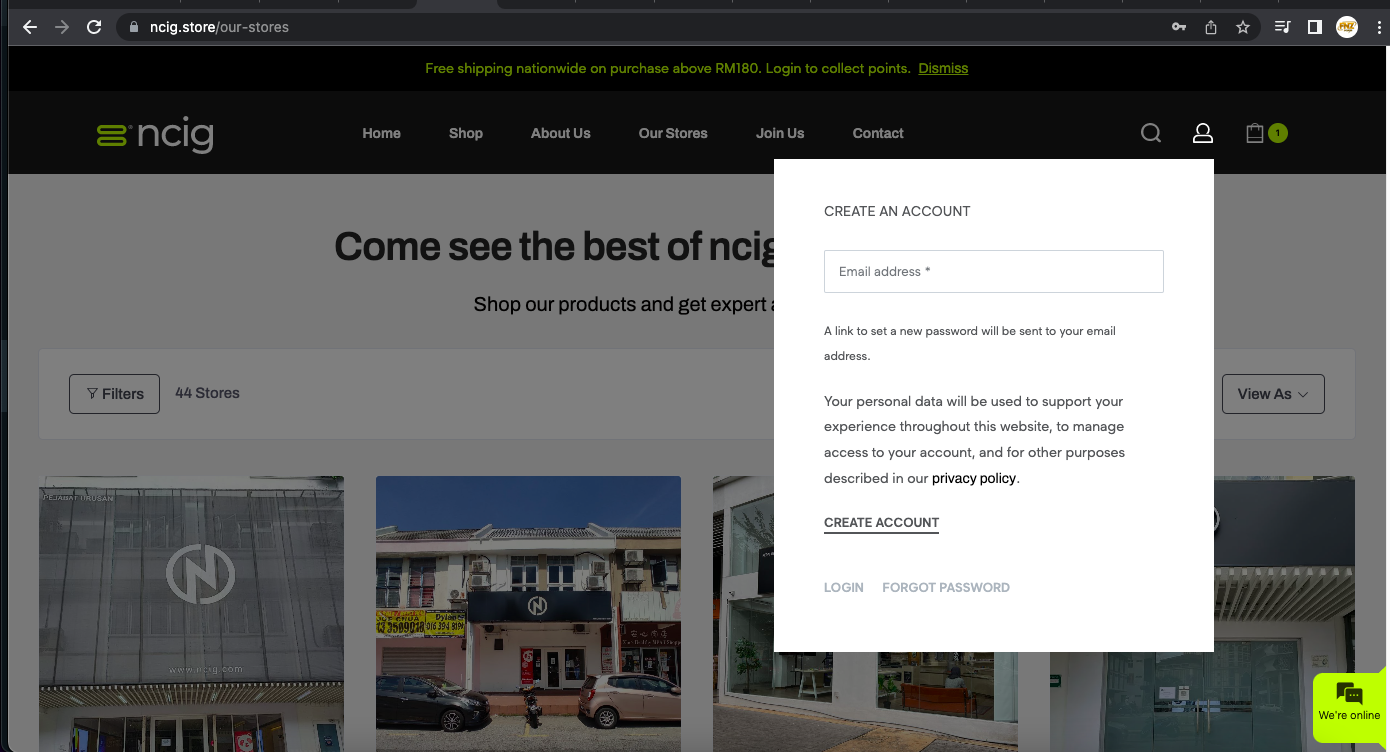Open the Chrome three-dot menu

coord(1379,27)
